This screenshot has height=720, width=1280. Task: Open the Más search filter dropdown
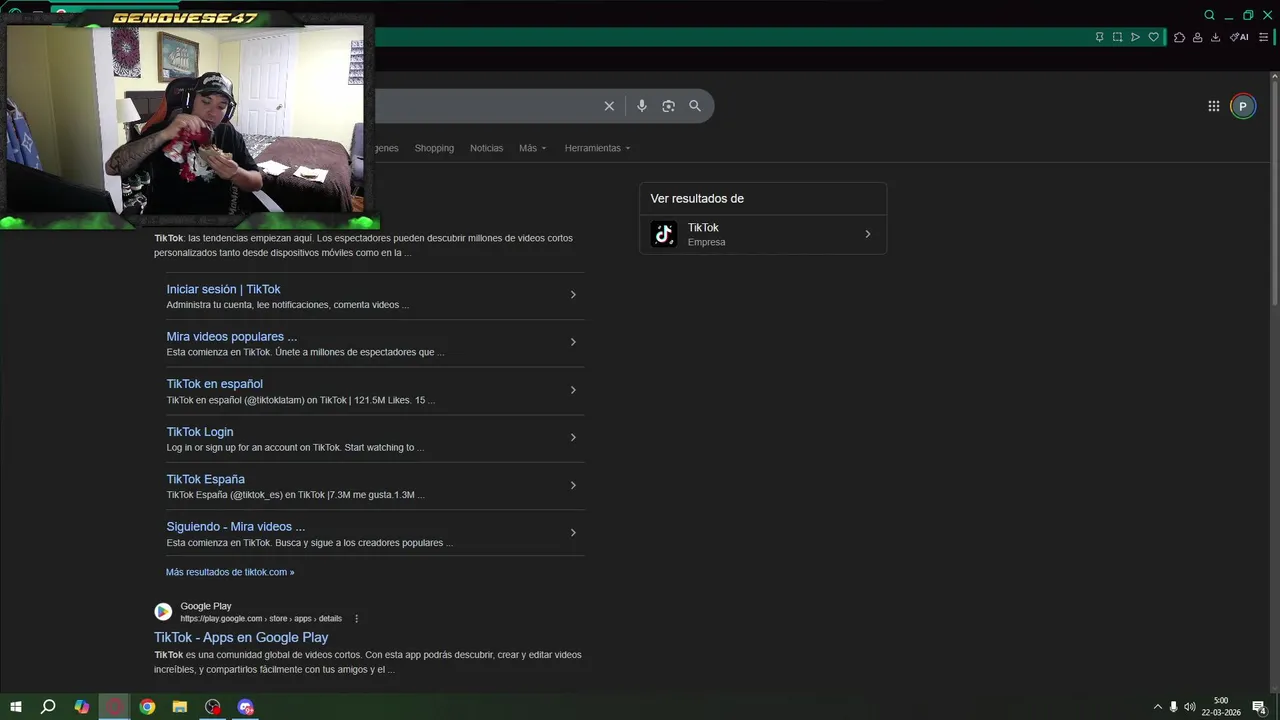pyautogui.click(x=533, y=148)
